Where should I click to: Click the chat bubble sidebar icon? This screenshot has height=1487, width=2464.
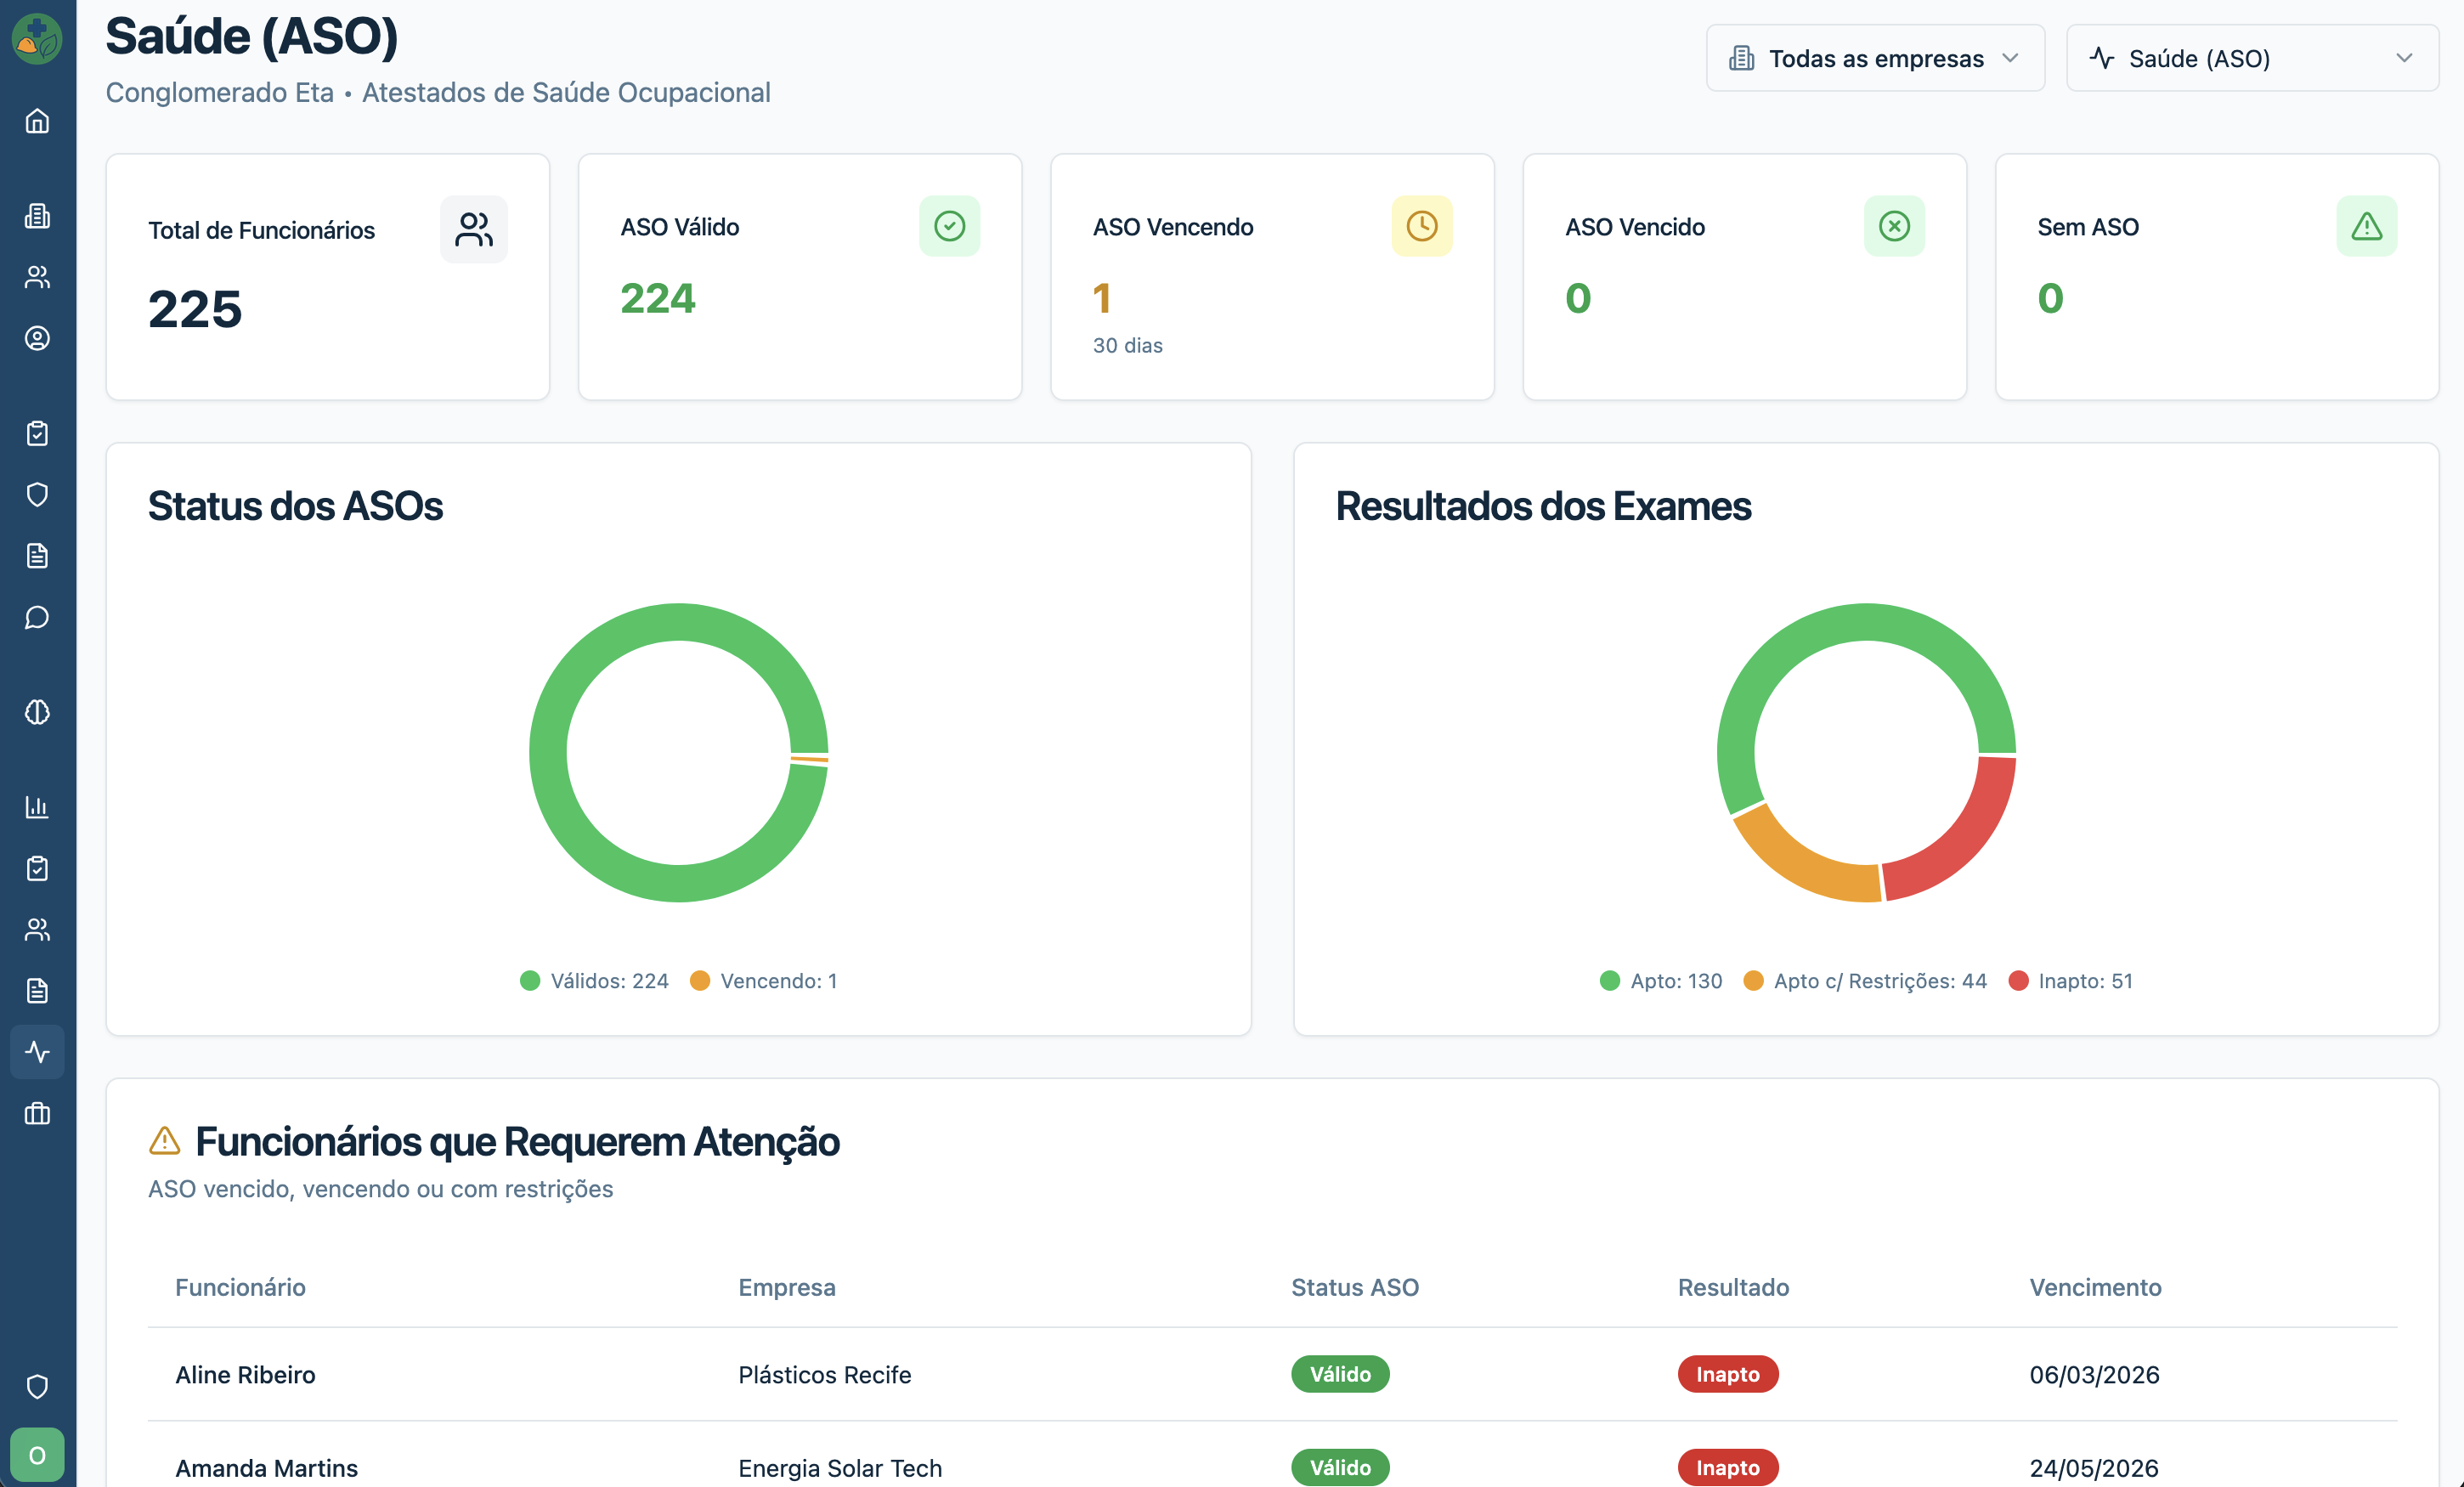37,617
